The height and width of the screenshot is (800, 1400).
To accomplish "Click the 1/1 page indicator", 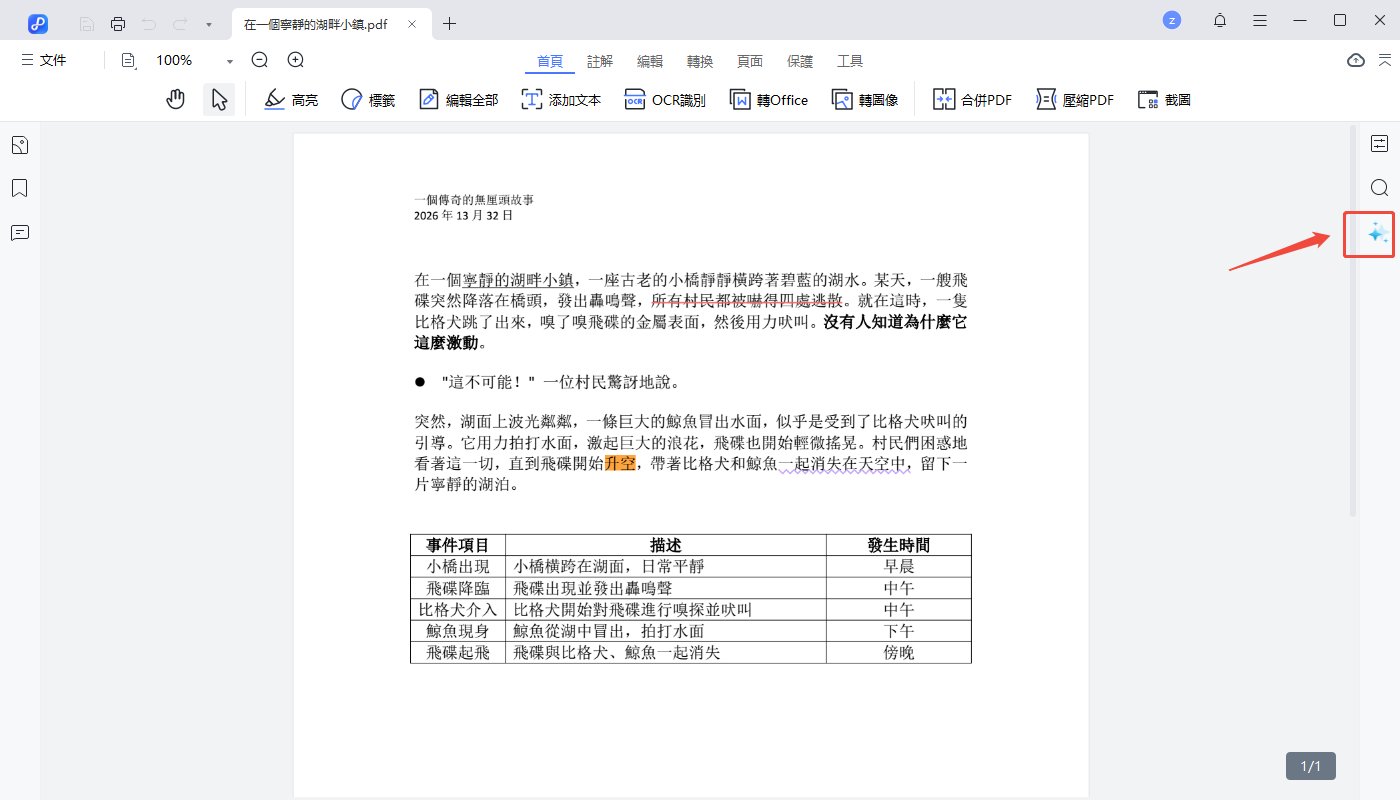I will coord(1310,766).
